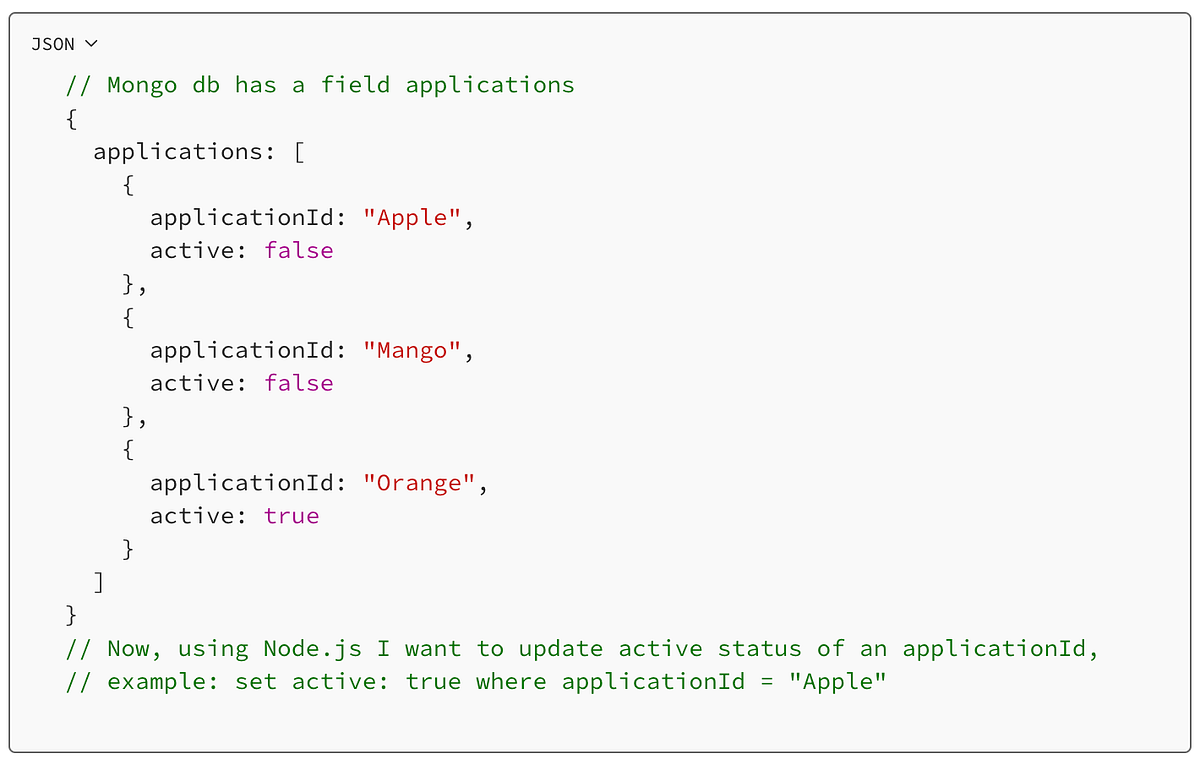Click the last comment line with example

click(x=476, y=682)
